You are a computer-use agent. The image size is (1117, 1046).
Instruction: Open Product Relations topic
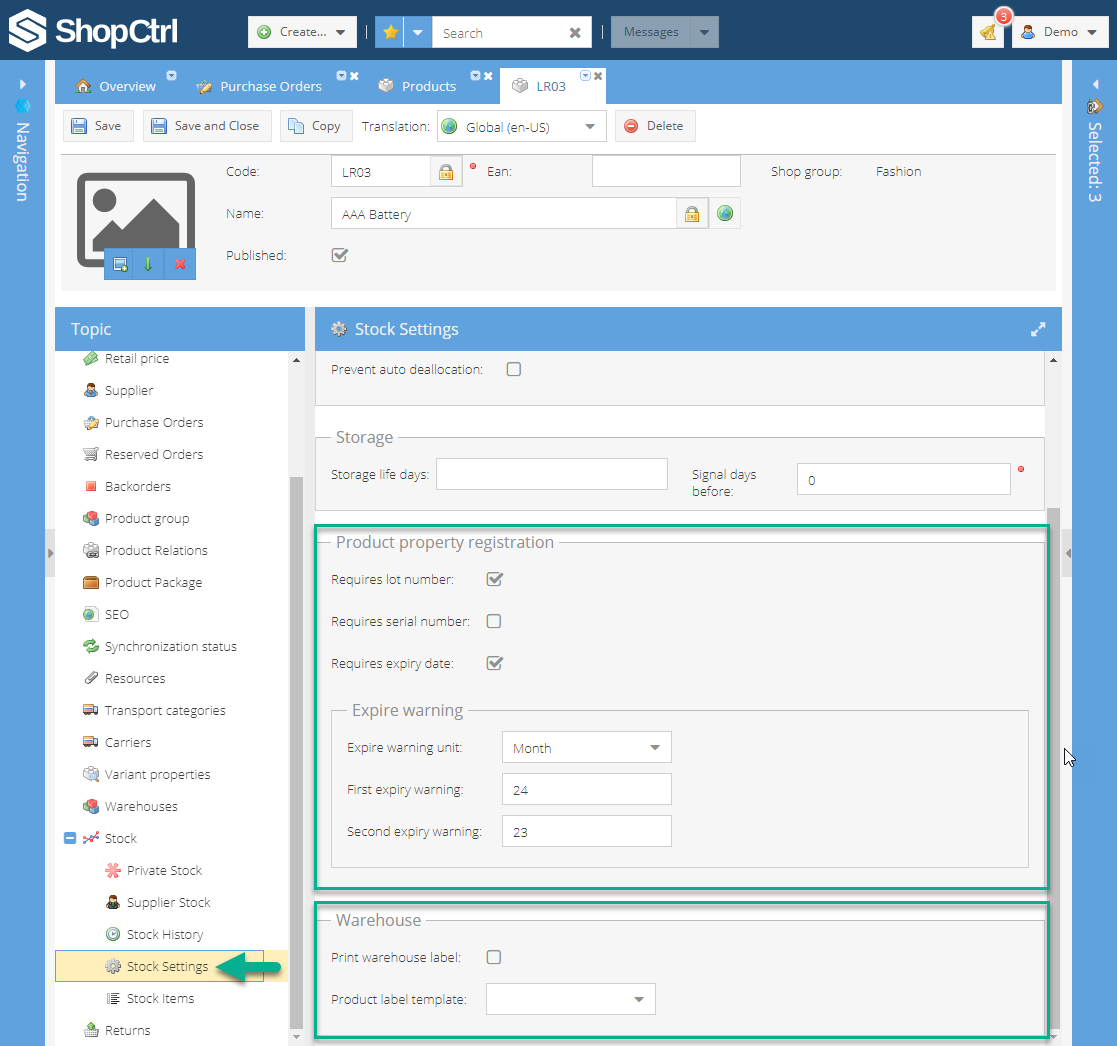[156, 551]
